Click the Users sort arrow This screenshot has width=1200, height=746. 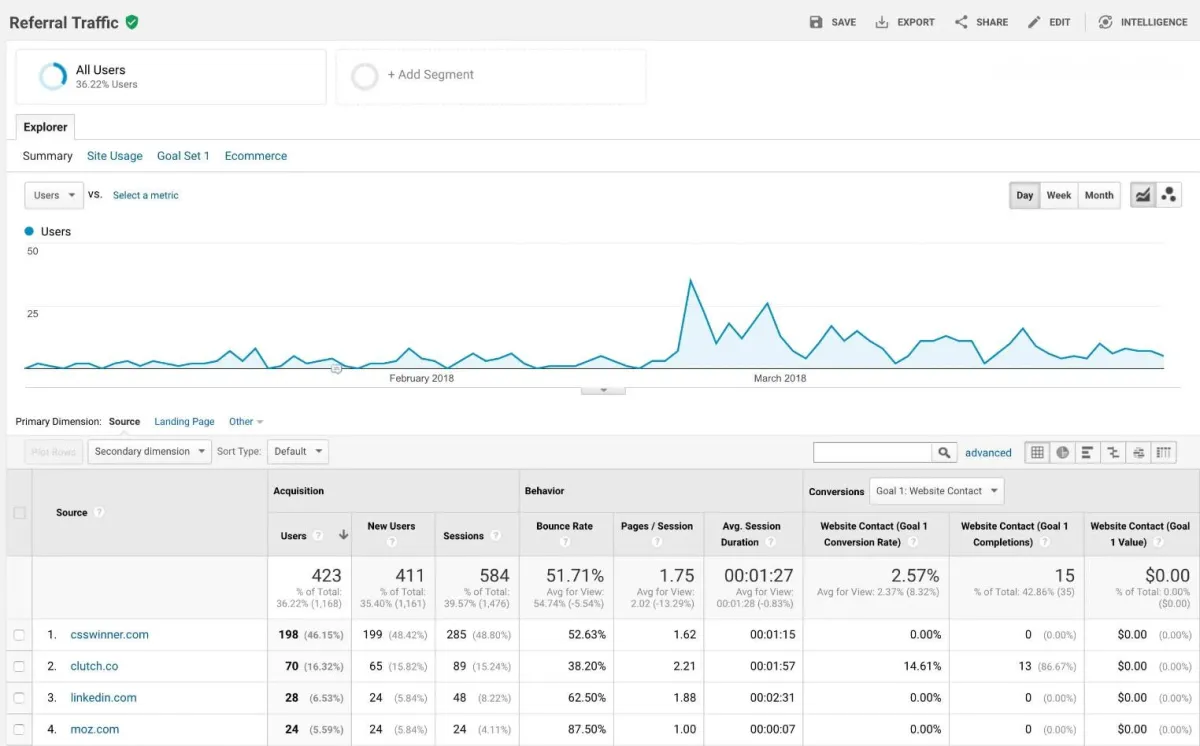click(x=343, y=535)
